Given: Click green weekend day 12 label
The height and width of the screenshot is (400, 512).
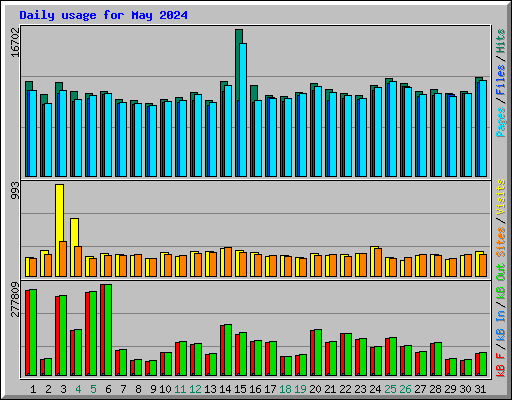Looking at the screenshot, I should [x=195, y=389].
